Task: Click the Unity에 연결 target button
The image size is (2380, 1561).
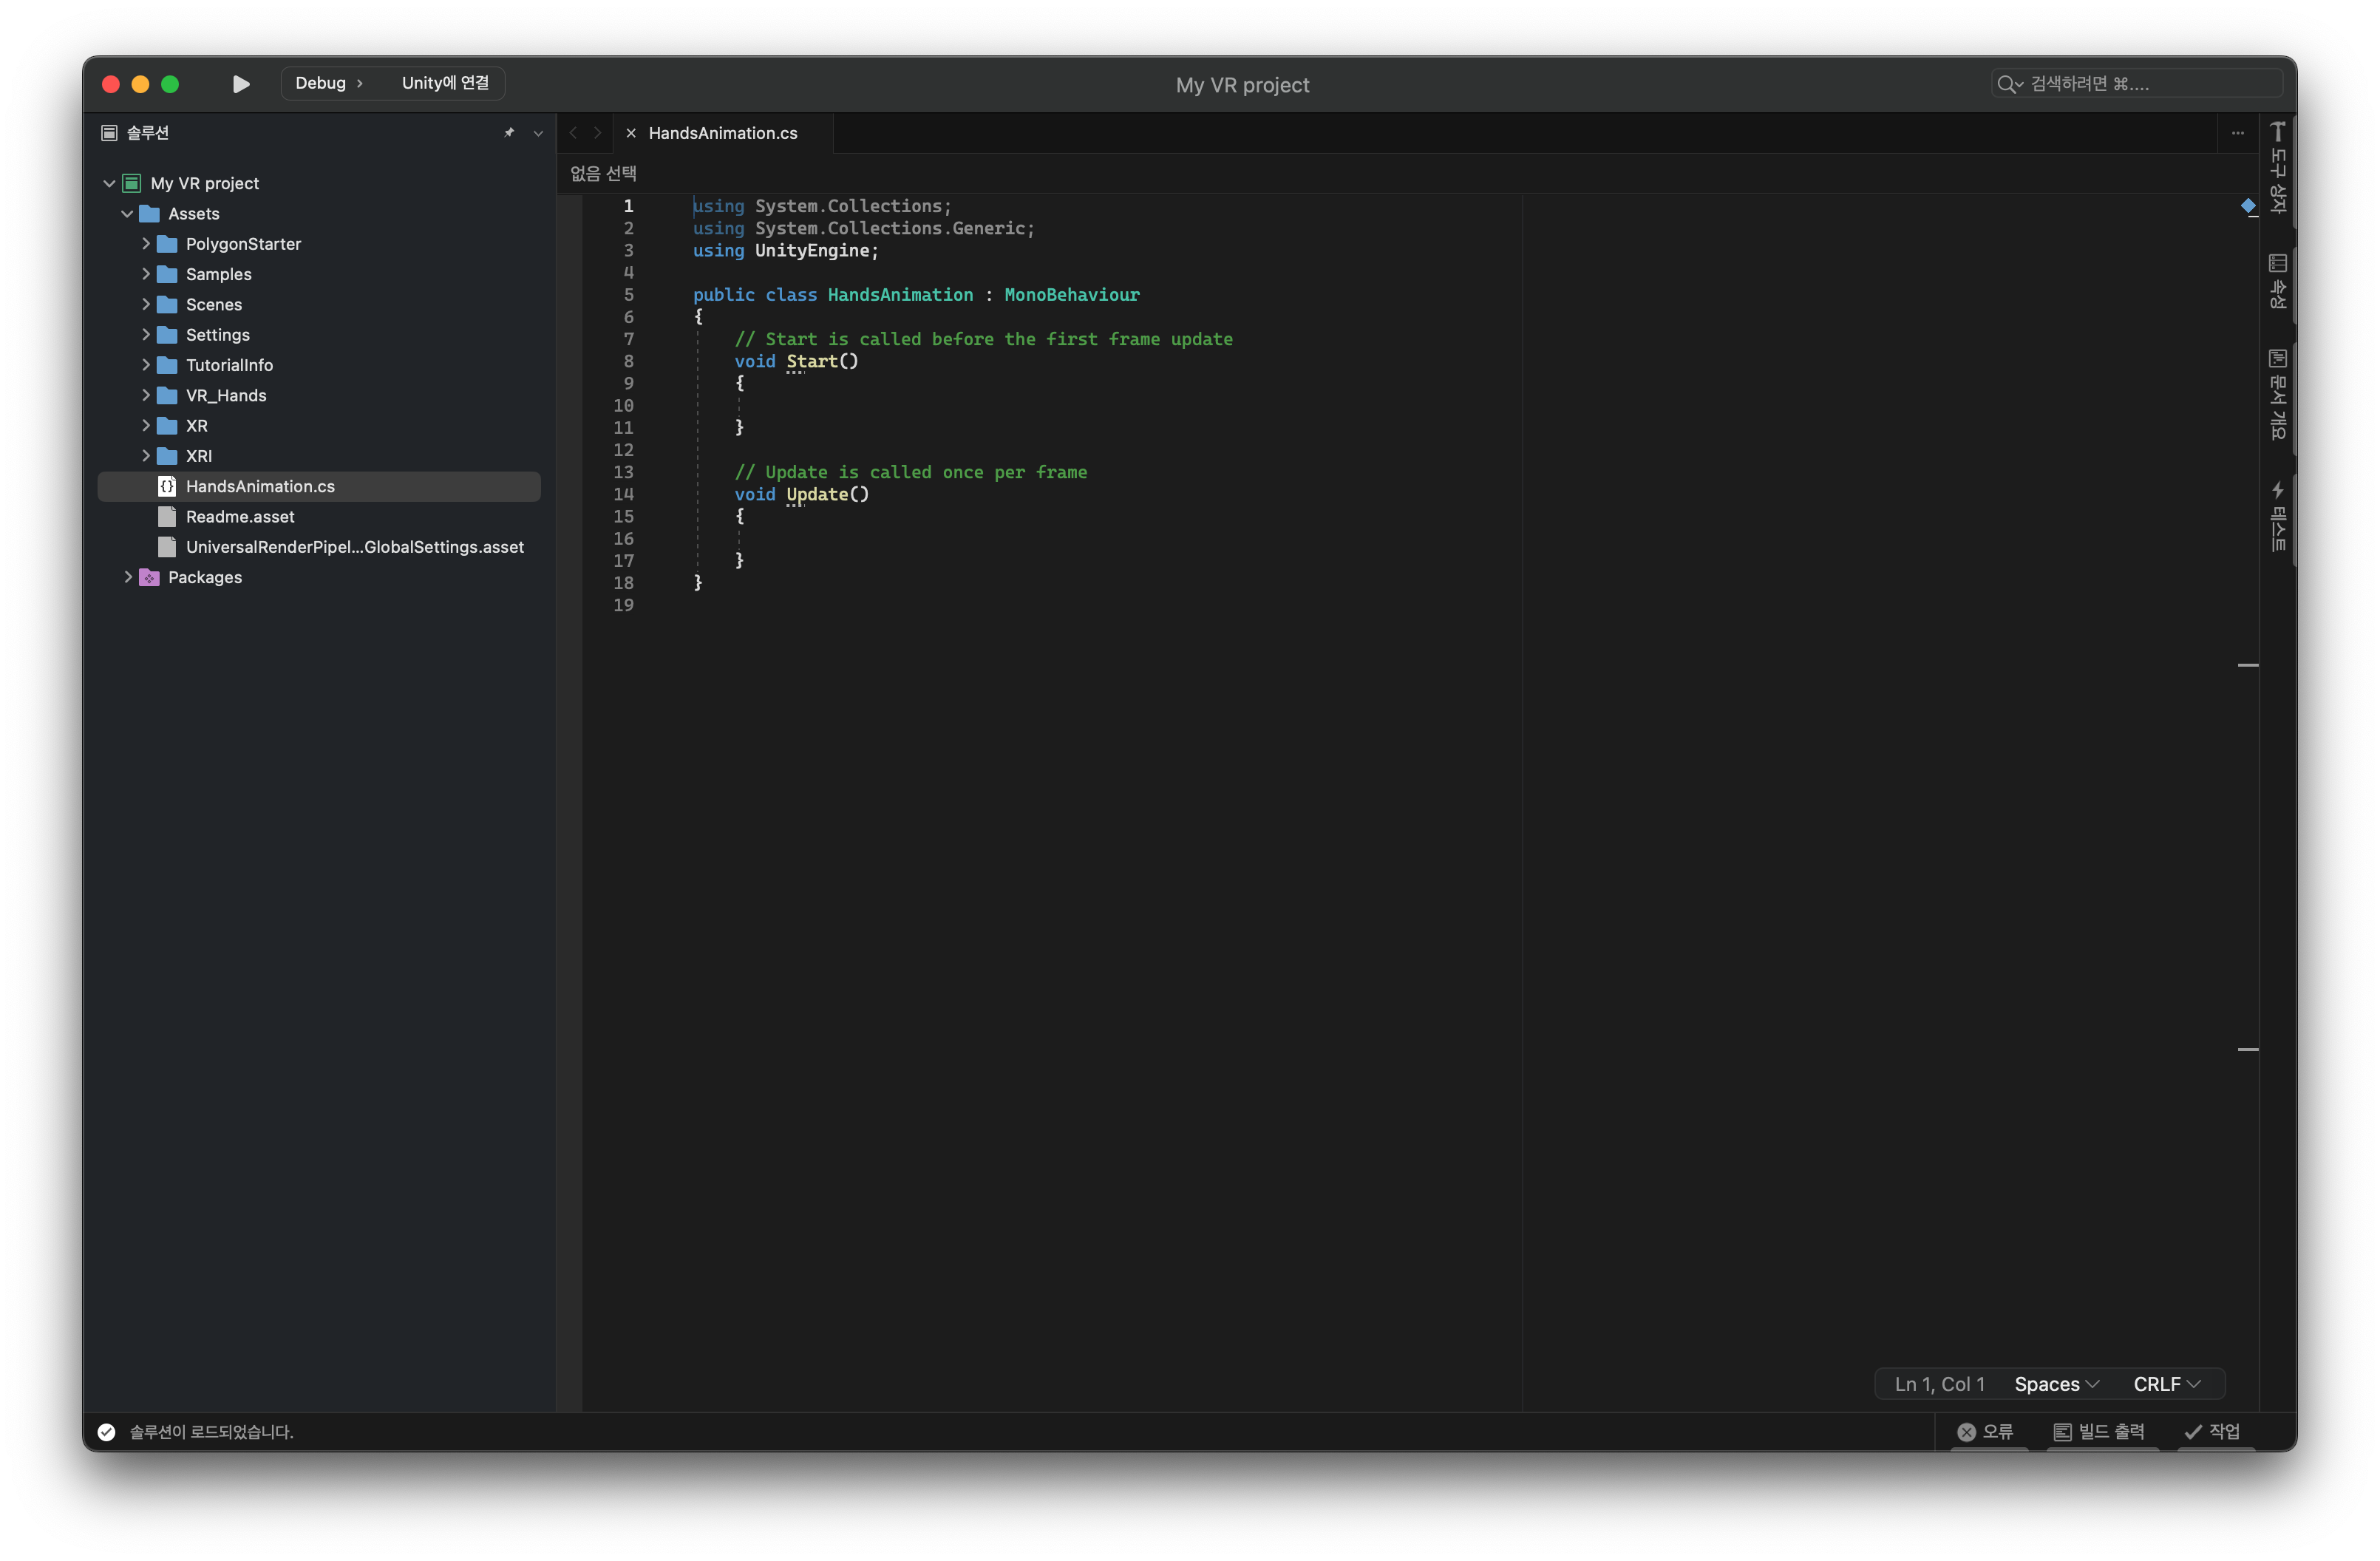Action: tap(445, 83)
